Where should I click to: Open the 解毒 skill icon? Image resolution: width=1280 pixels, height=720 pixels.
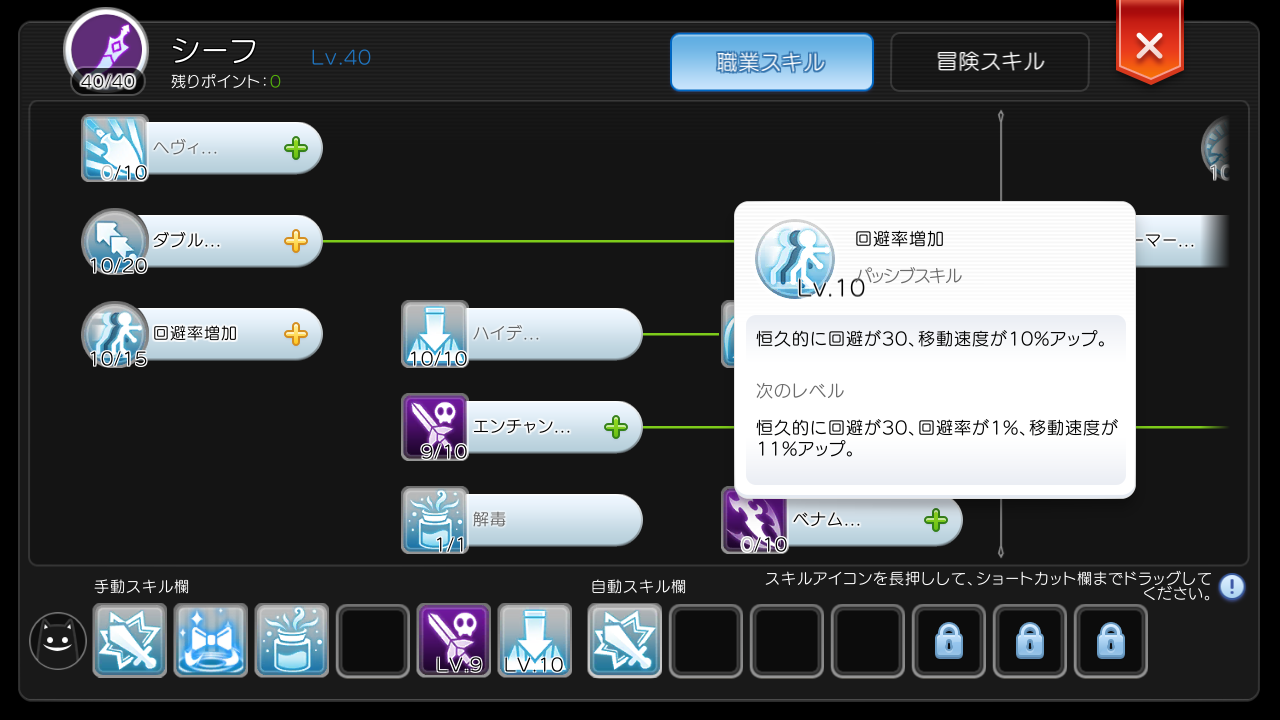point(435,520)
